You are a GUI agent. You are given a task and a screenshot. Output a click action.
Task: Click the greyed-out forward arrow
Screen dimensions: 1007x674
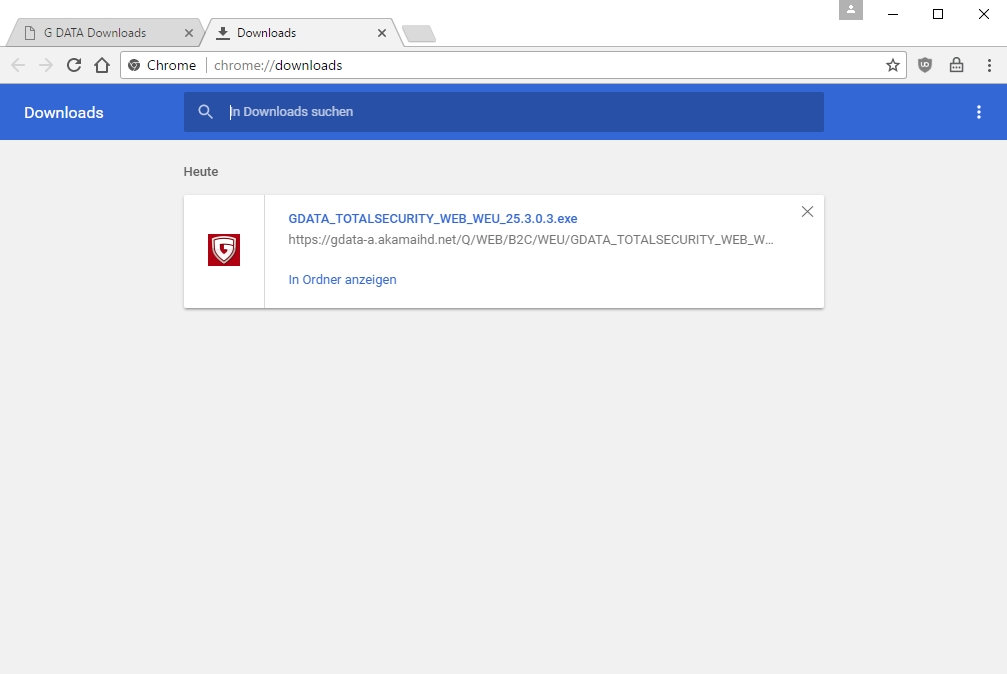tap(46, 65)
